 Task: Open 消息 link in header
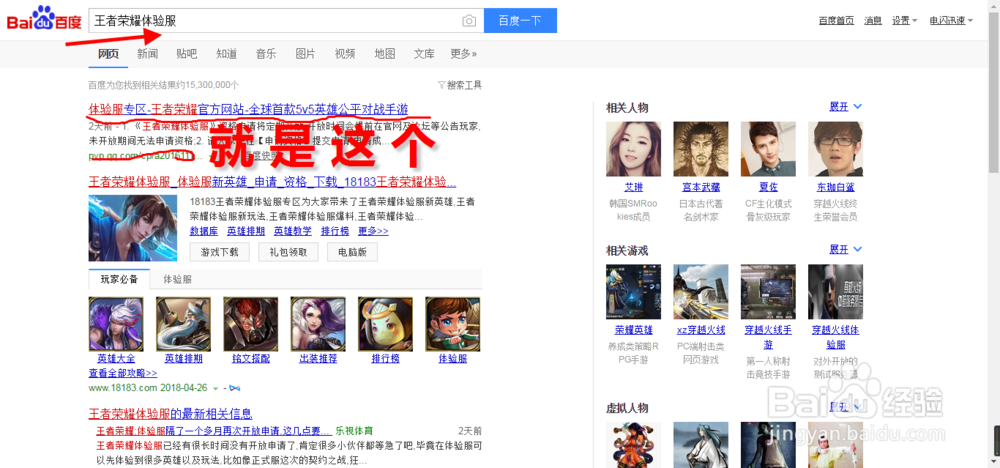click(873, 20)
